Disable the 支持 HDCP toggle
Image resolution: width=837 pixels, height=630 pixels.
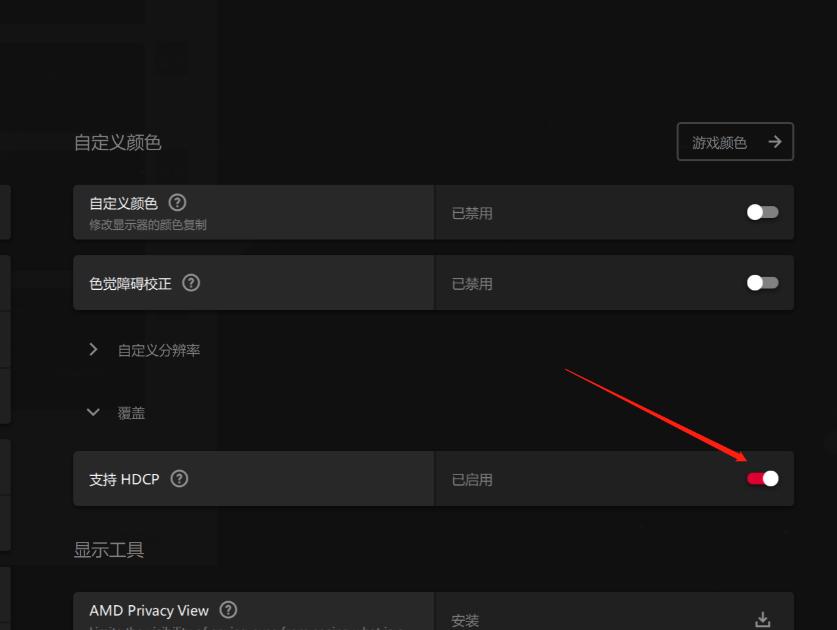point(761,478)
